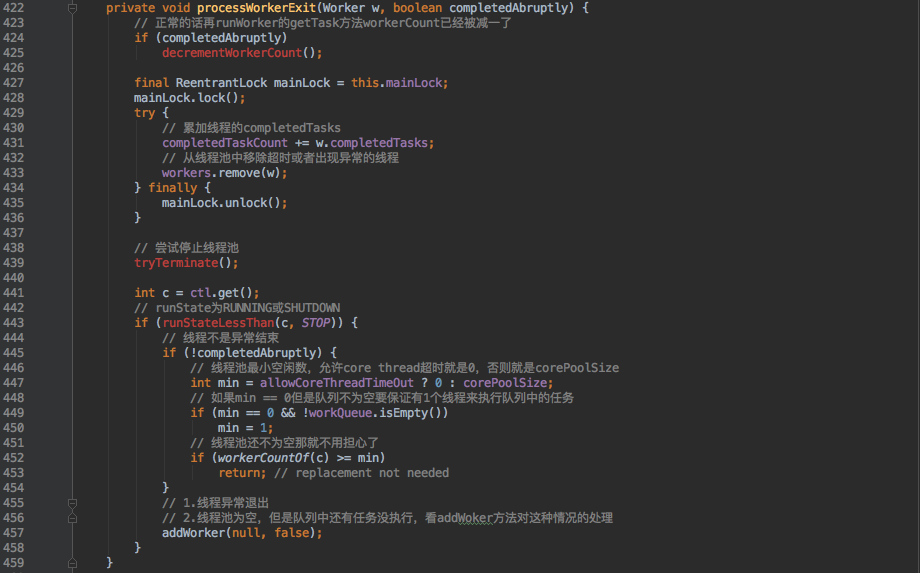Click the STOP constant

(316, 323)
